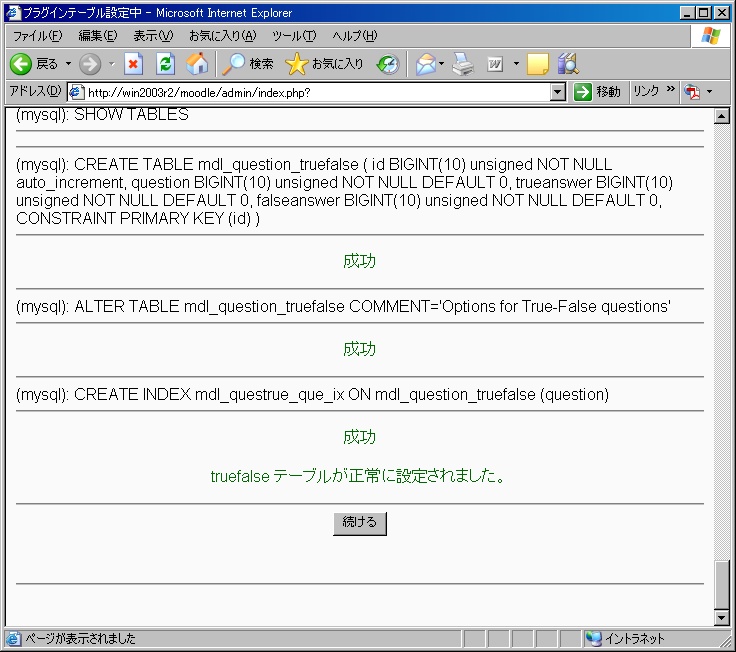Click the リンク links toolbar label

coord(646,91)
